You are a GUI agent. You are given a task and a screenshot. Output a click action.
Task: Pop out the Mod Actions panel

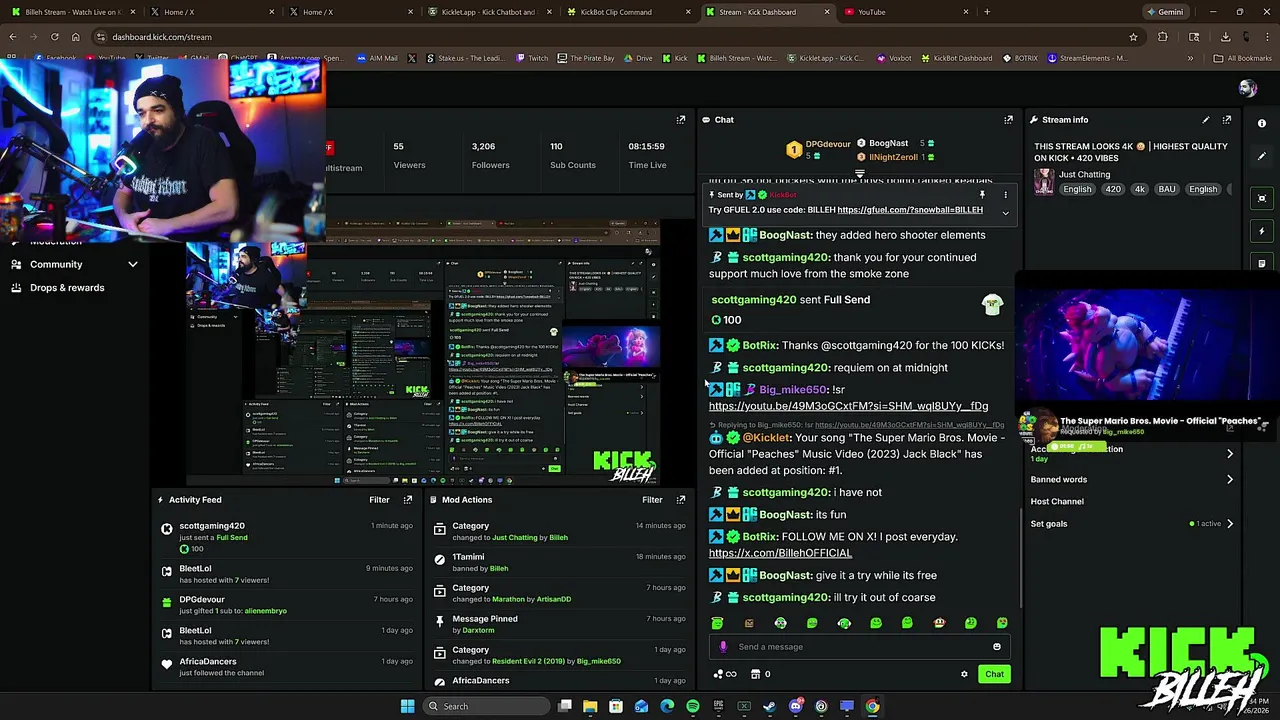tap(681, 500)
